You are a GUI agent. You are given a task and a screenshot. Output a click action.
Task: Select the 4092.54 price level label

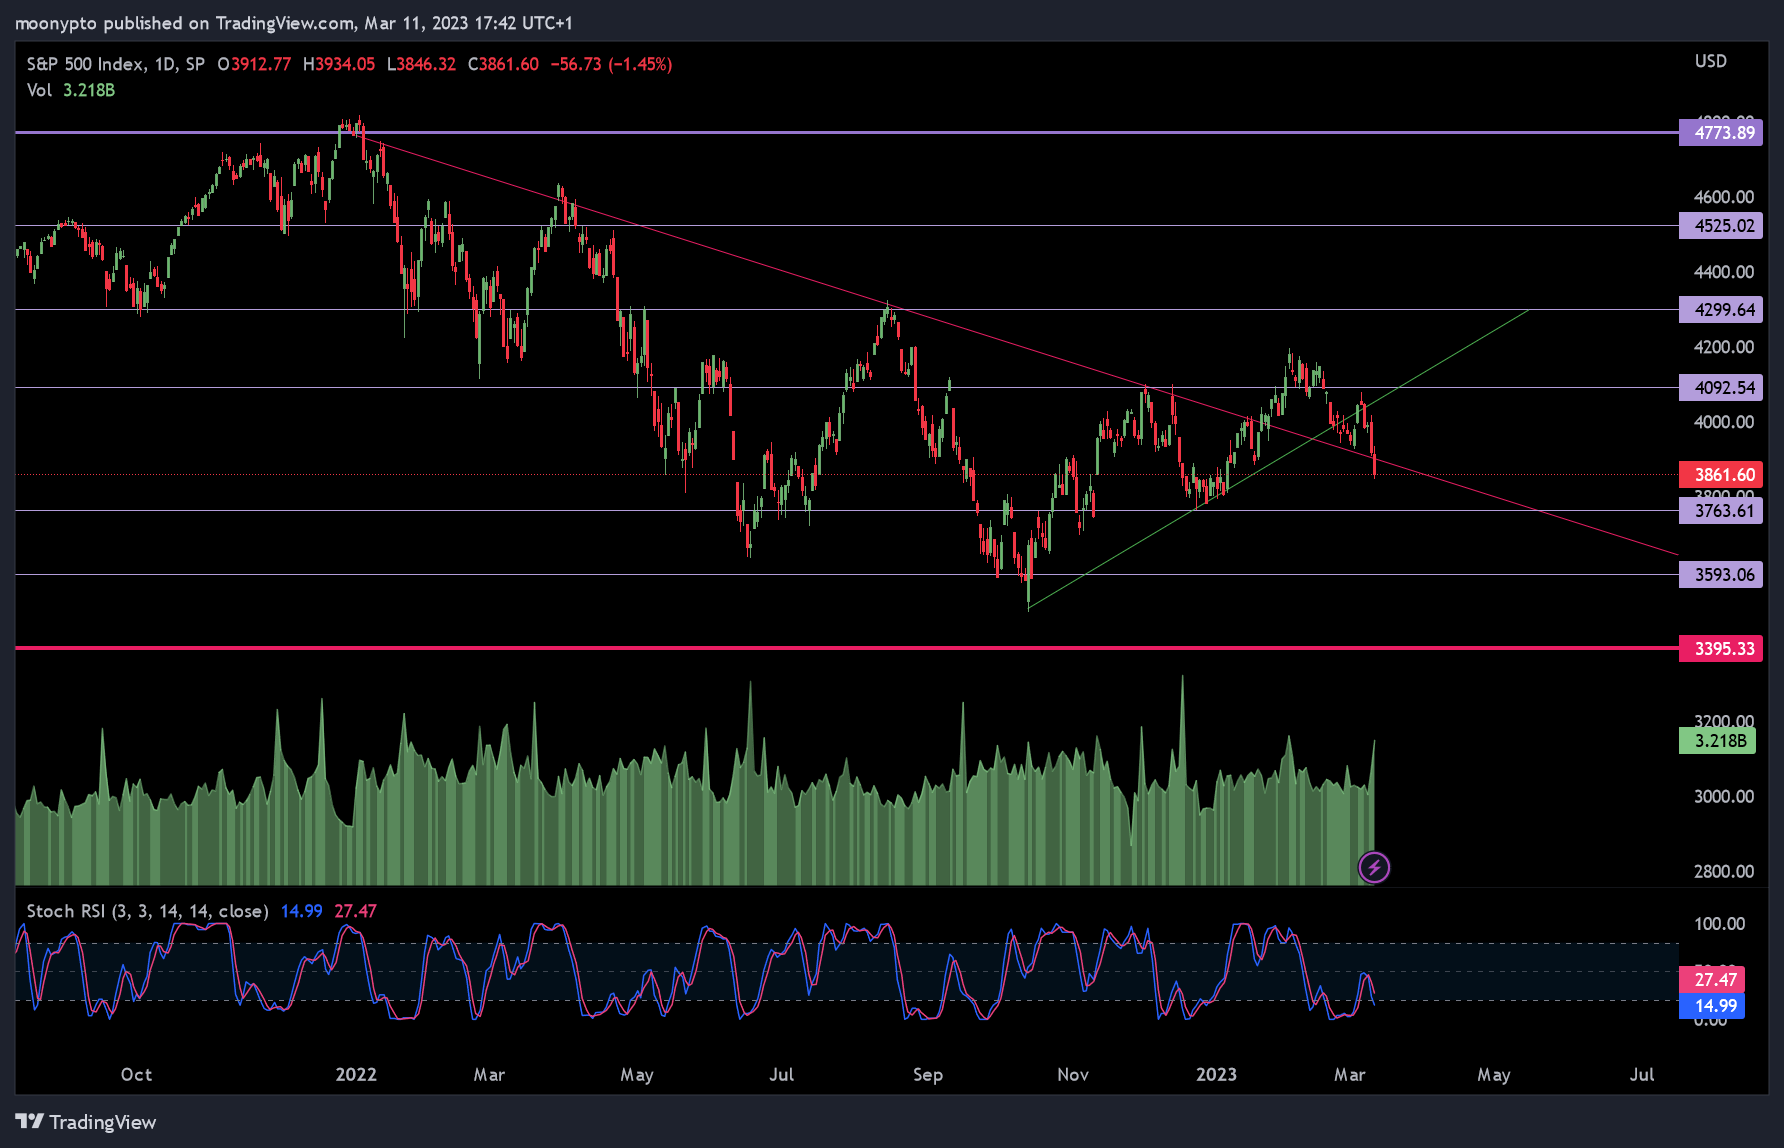tap(1721, 388)
